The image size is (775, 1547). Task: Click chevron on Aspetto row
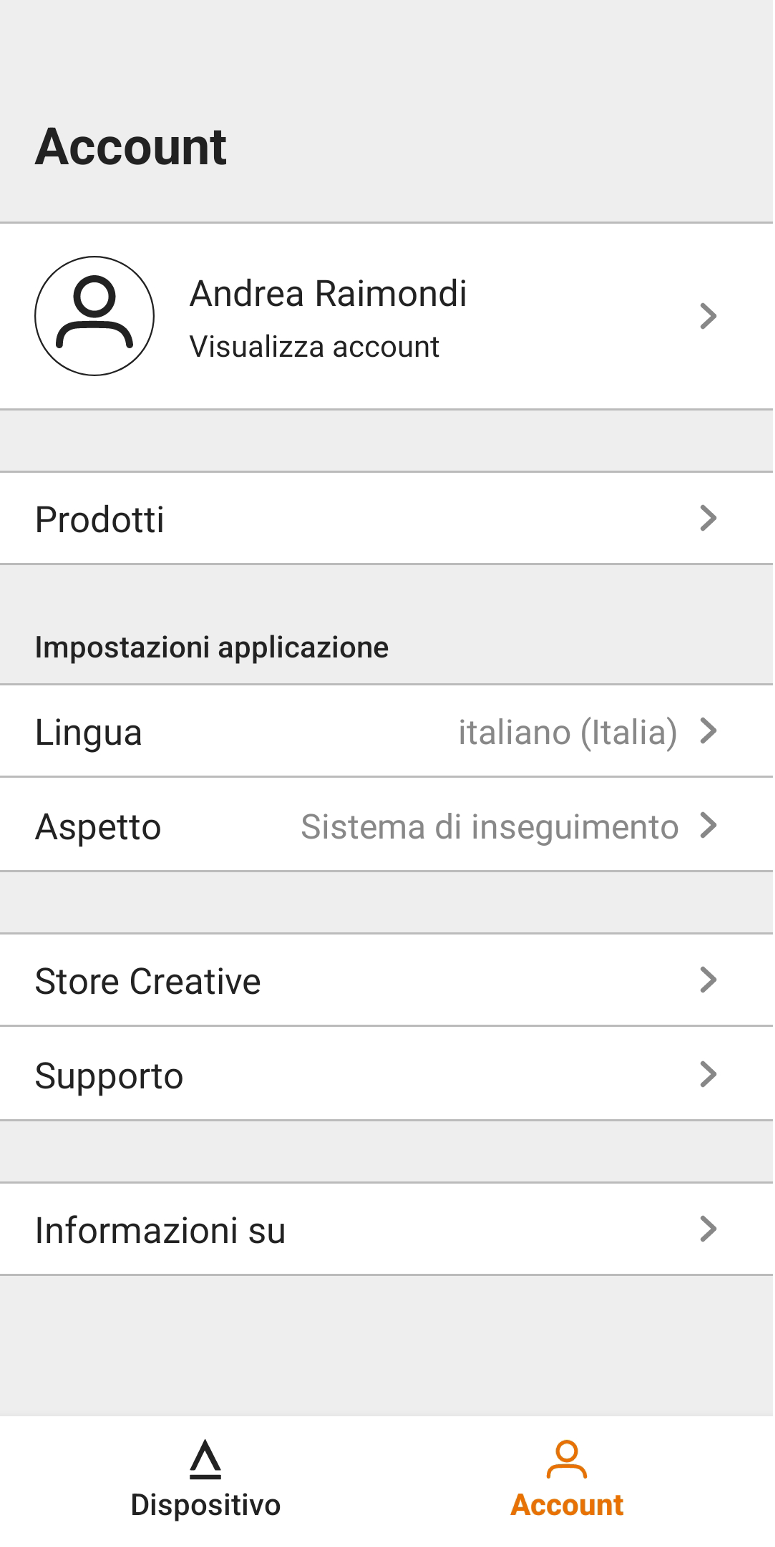(708, 825)
